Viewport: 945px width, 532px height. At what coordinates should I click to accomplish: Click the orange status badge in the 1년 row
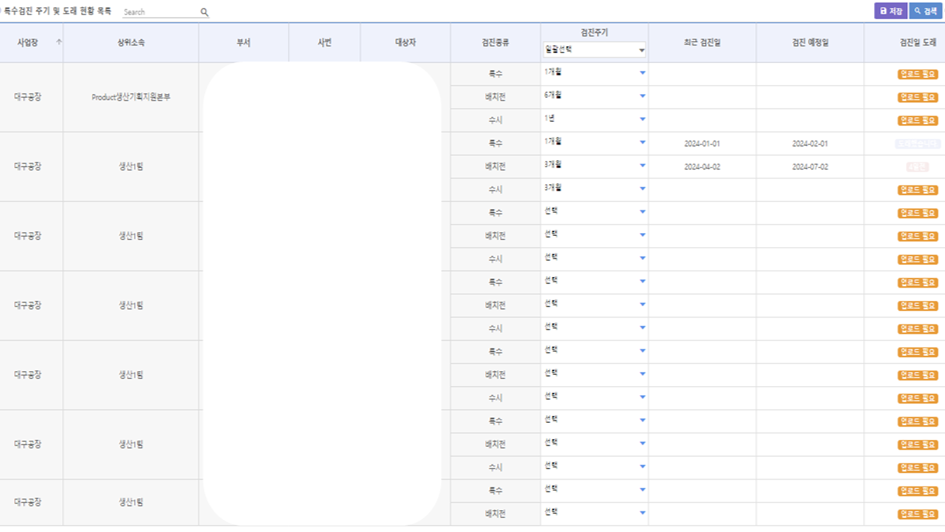pyautogui.click(x=917, y=120)
